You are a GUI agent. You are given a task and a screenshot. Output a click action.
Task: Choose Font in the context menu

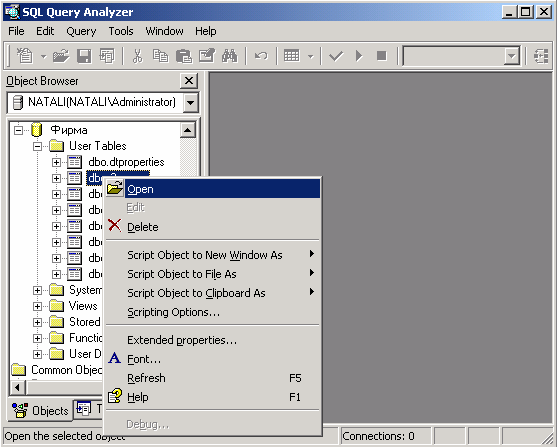pyautogui.click(x=213, y=359)
